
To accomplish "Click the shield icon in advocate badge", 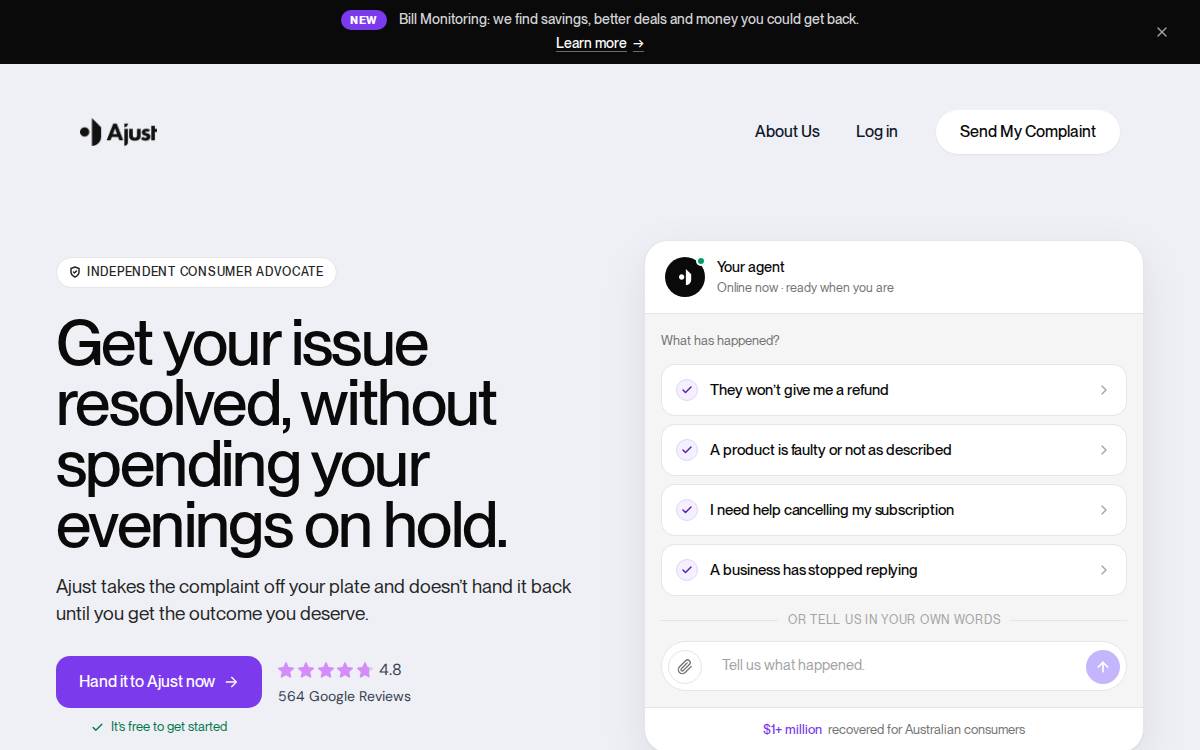I will tap(75, 272).
